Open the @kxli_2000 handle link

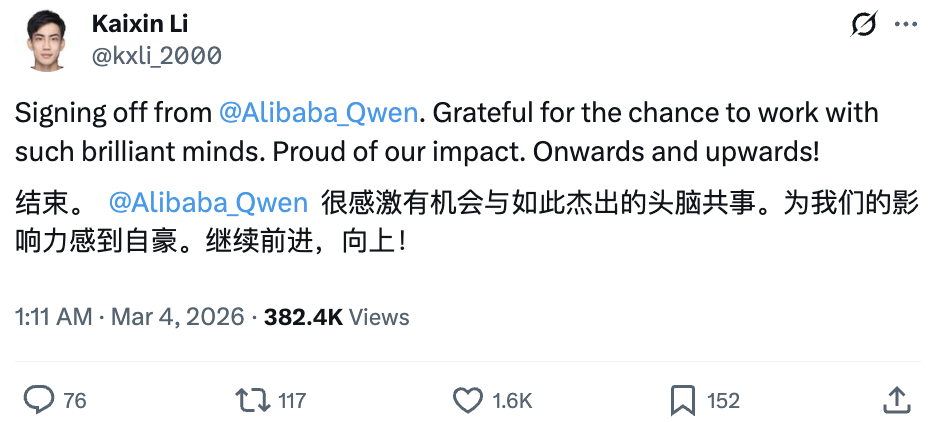pos(157,55)
